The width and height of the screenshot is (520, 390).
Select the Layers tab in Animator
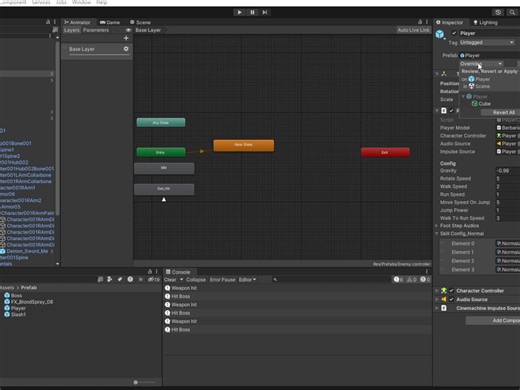[x=72, y=30]
